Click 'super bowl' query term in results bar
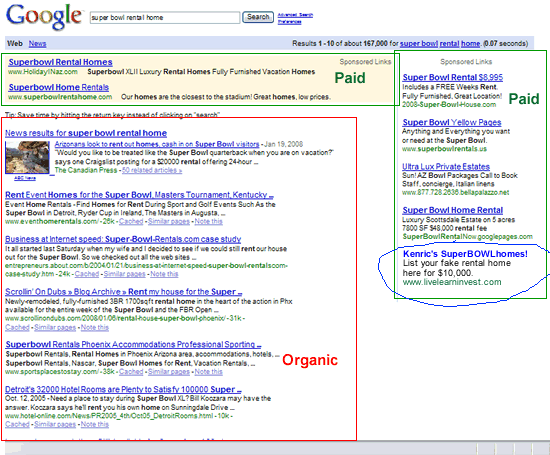The width and height of the screenshot is (550, 455). (x=419, y=44)
